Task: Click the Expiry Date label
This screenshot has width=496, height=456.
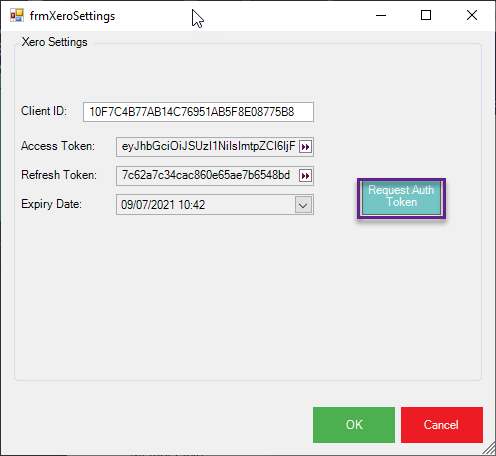Action: [51, 204]
